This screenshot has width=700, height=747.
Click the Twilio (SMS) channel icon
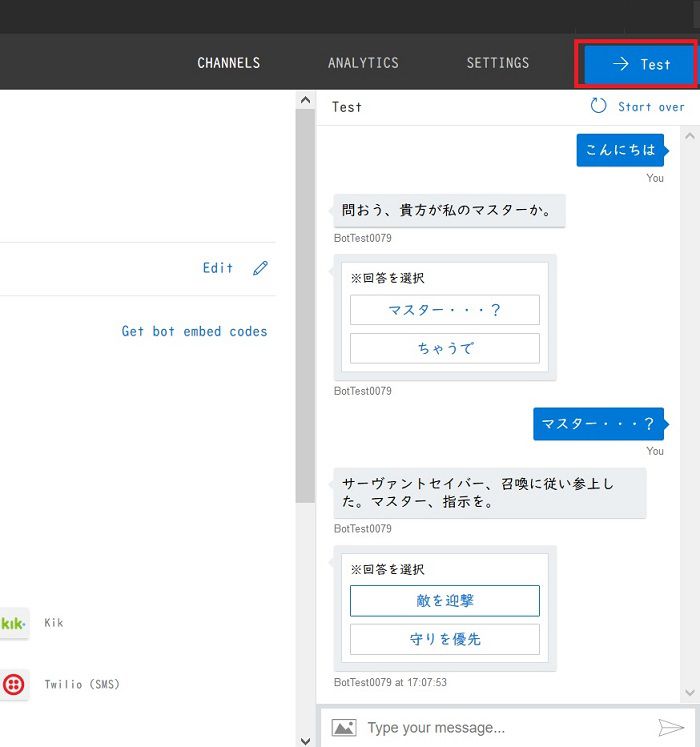pos(13,685)
